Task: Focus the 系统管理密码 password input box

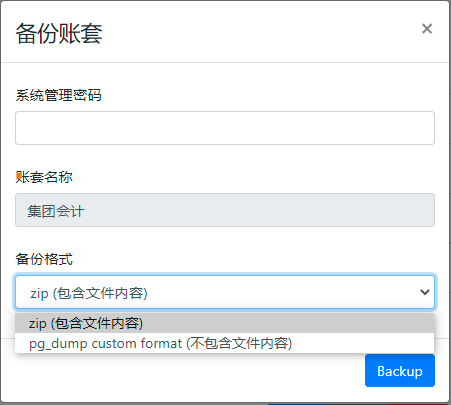Action: point(225,128)
